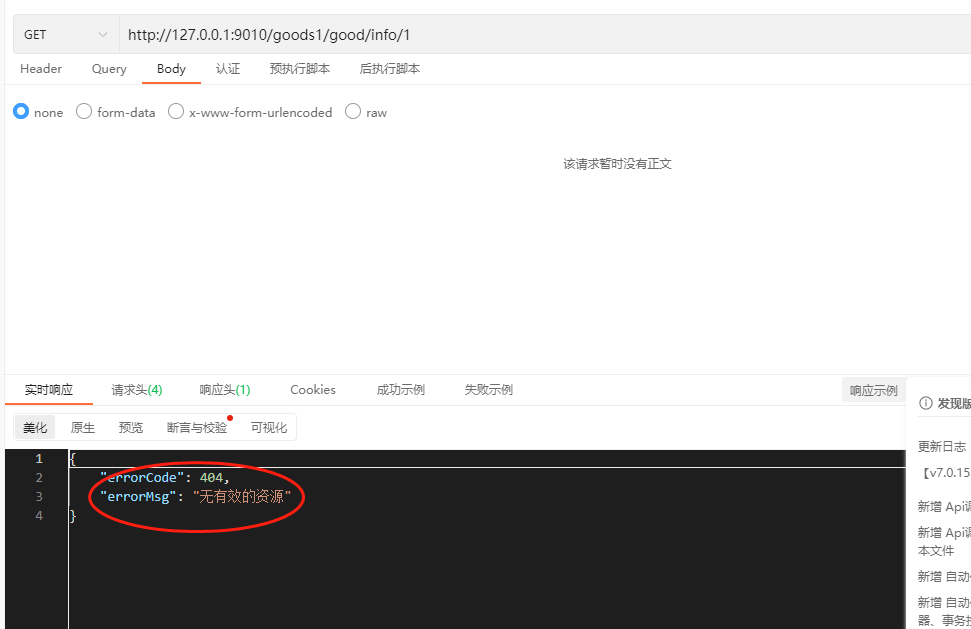Open the 断言与校验 view
Screen dimensions: 971x629
click(x=197, y=428)
